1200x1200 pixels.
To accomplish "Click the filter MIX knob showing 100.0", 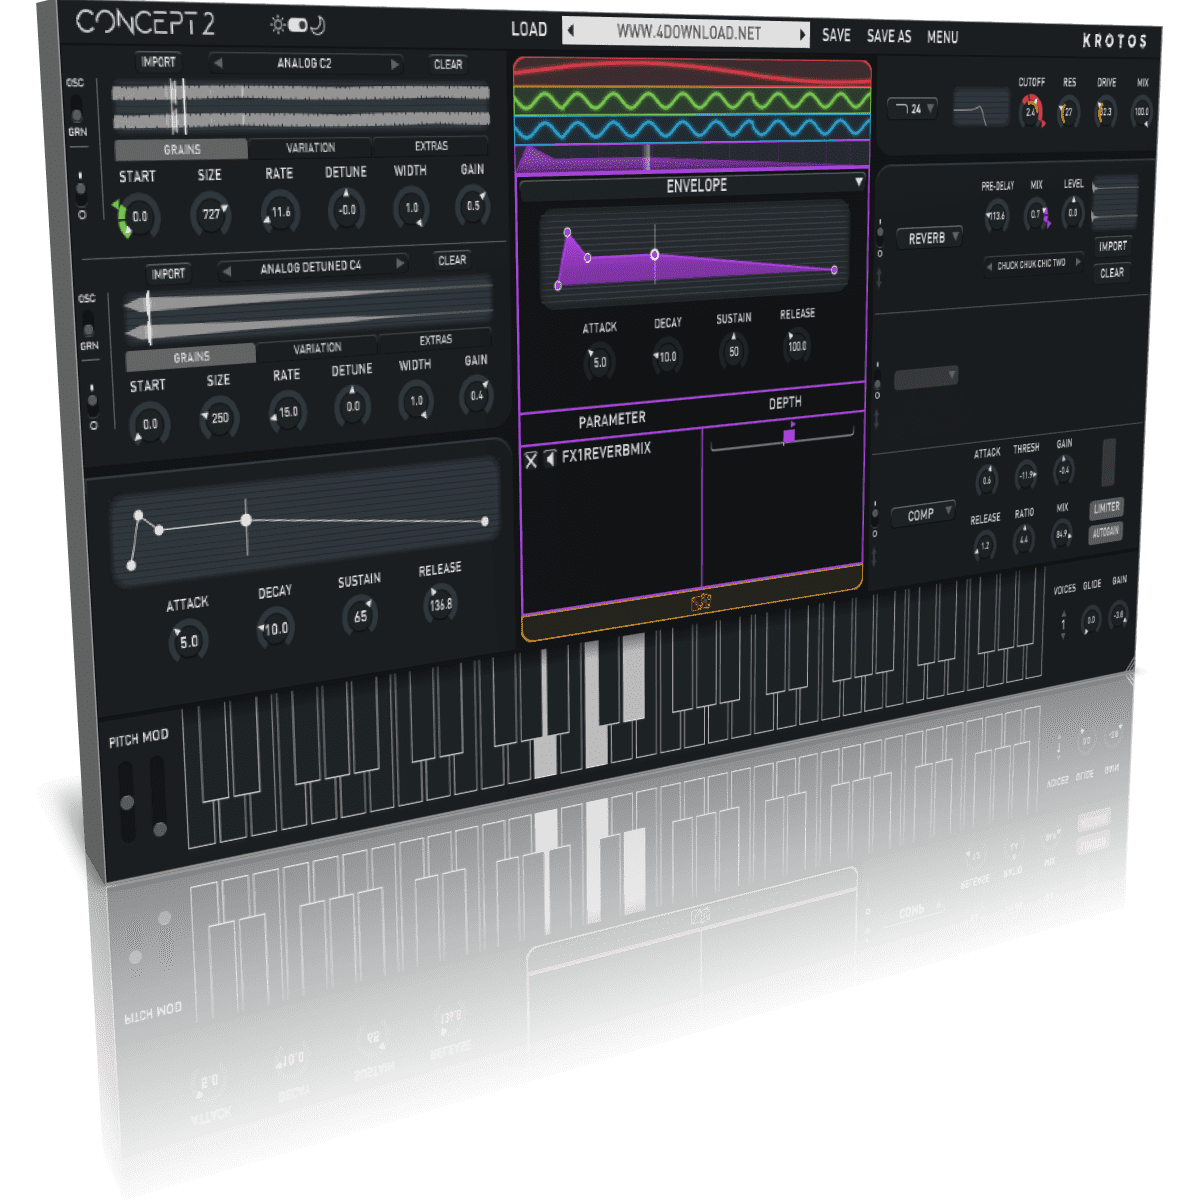I will click(x=1141, y=112).
